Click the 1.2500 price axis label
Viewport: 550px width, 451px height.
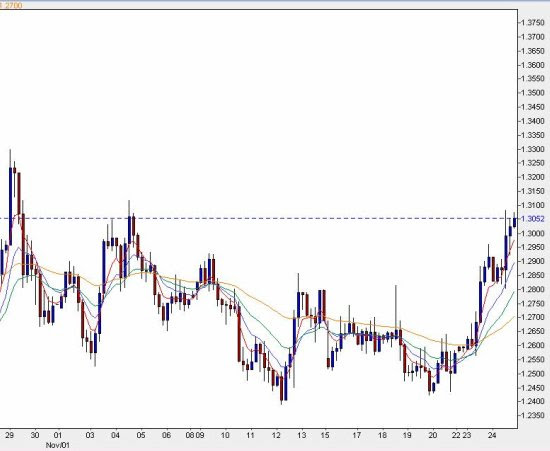(x=533, y=373)
